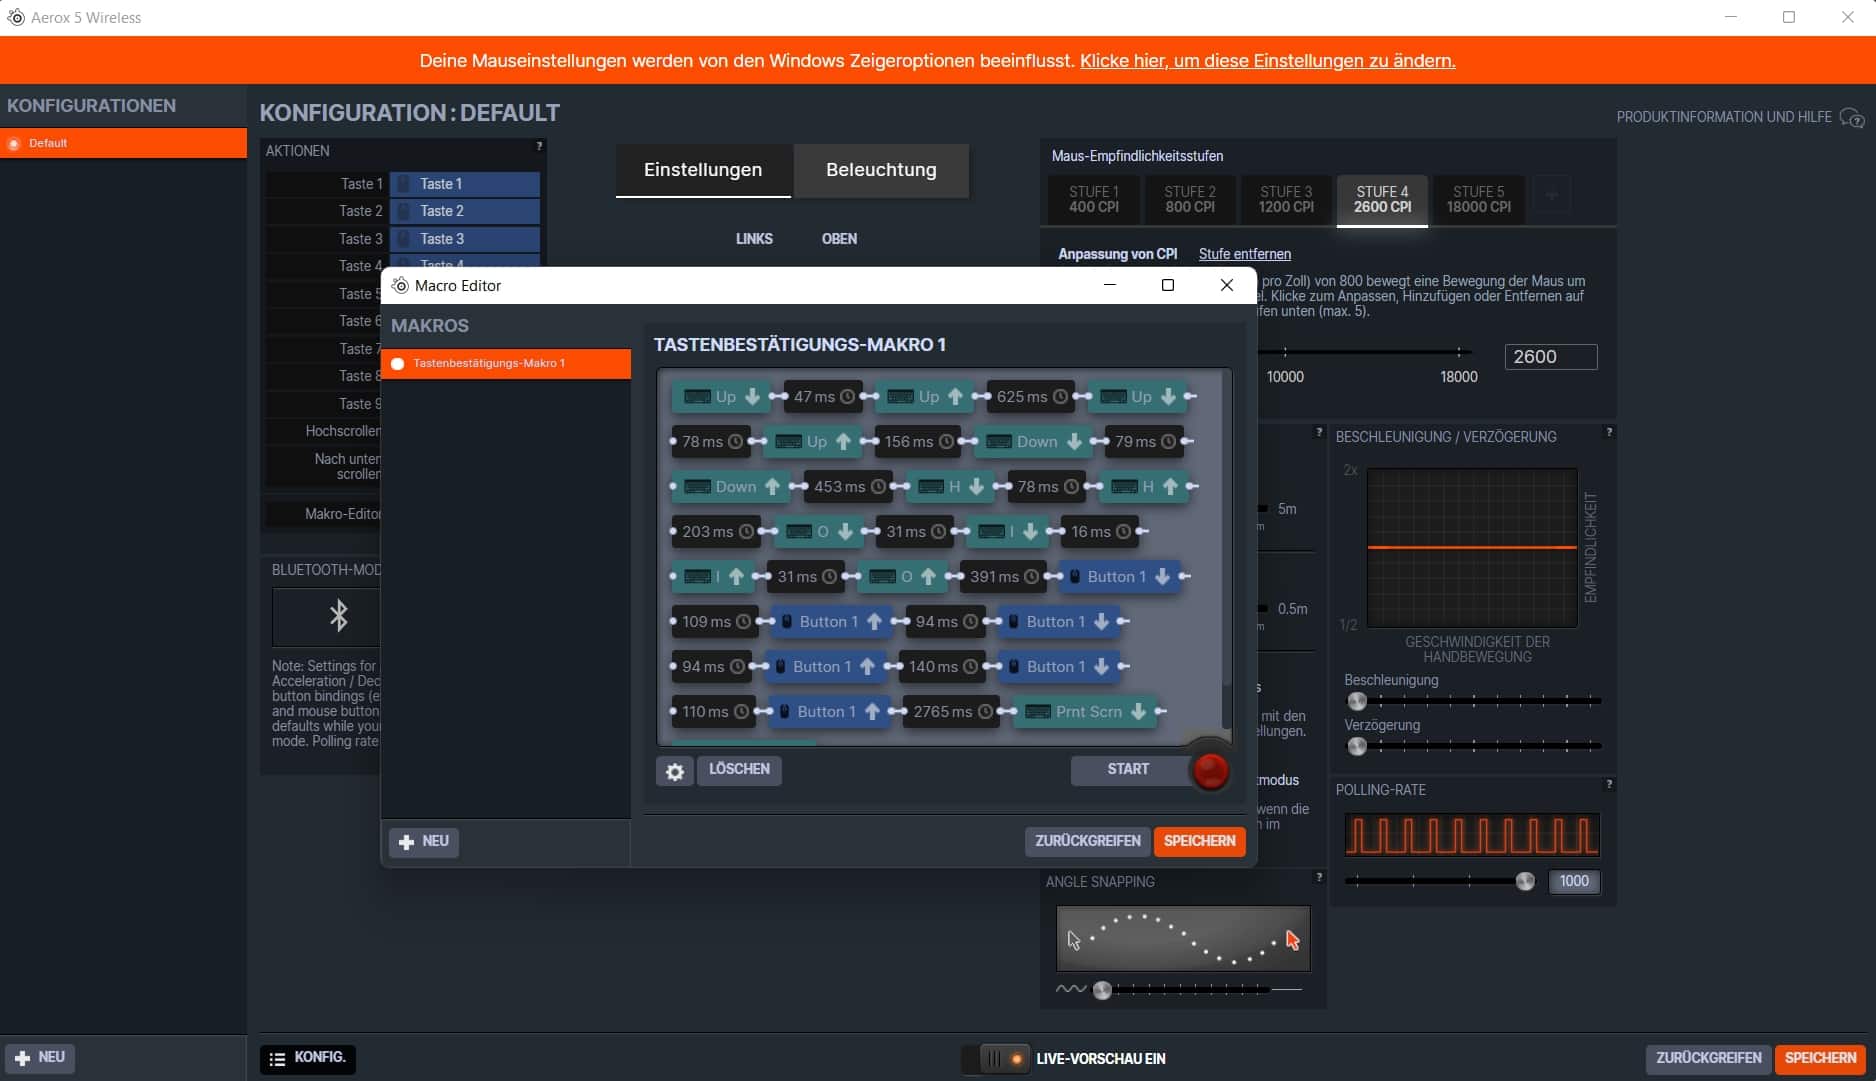Click the help question mark in Aktionen panel

[x=539, y=147]
